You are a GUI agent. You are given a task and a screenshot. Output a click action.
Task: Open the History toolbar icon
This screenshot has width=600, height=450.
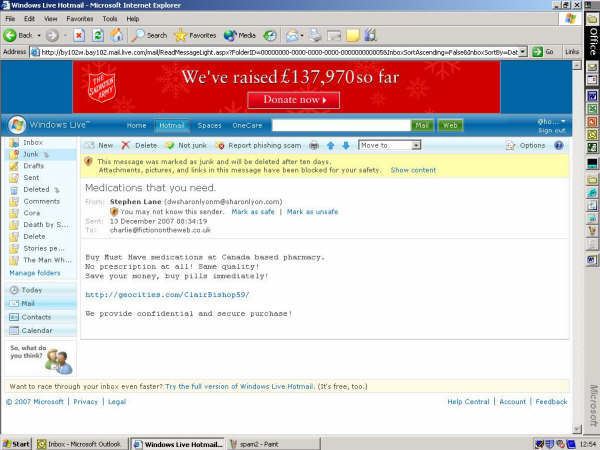[x=270, y=36]
